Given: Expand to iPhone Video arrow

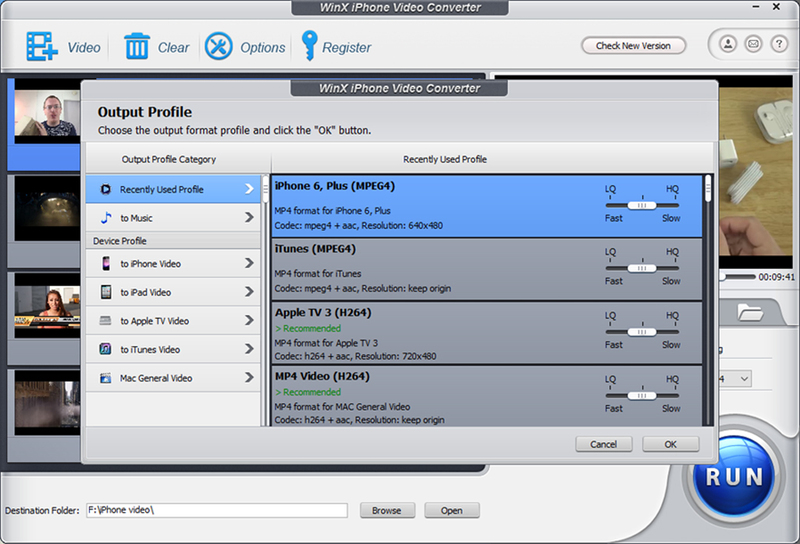Looking at the screenshot, I should coord(249,263).
